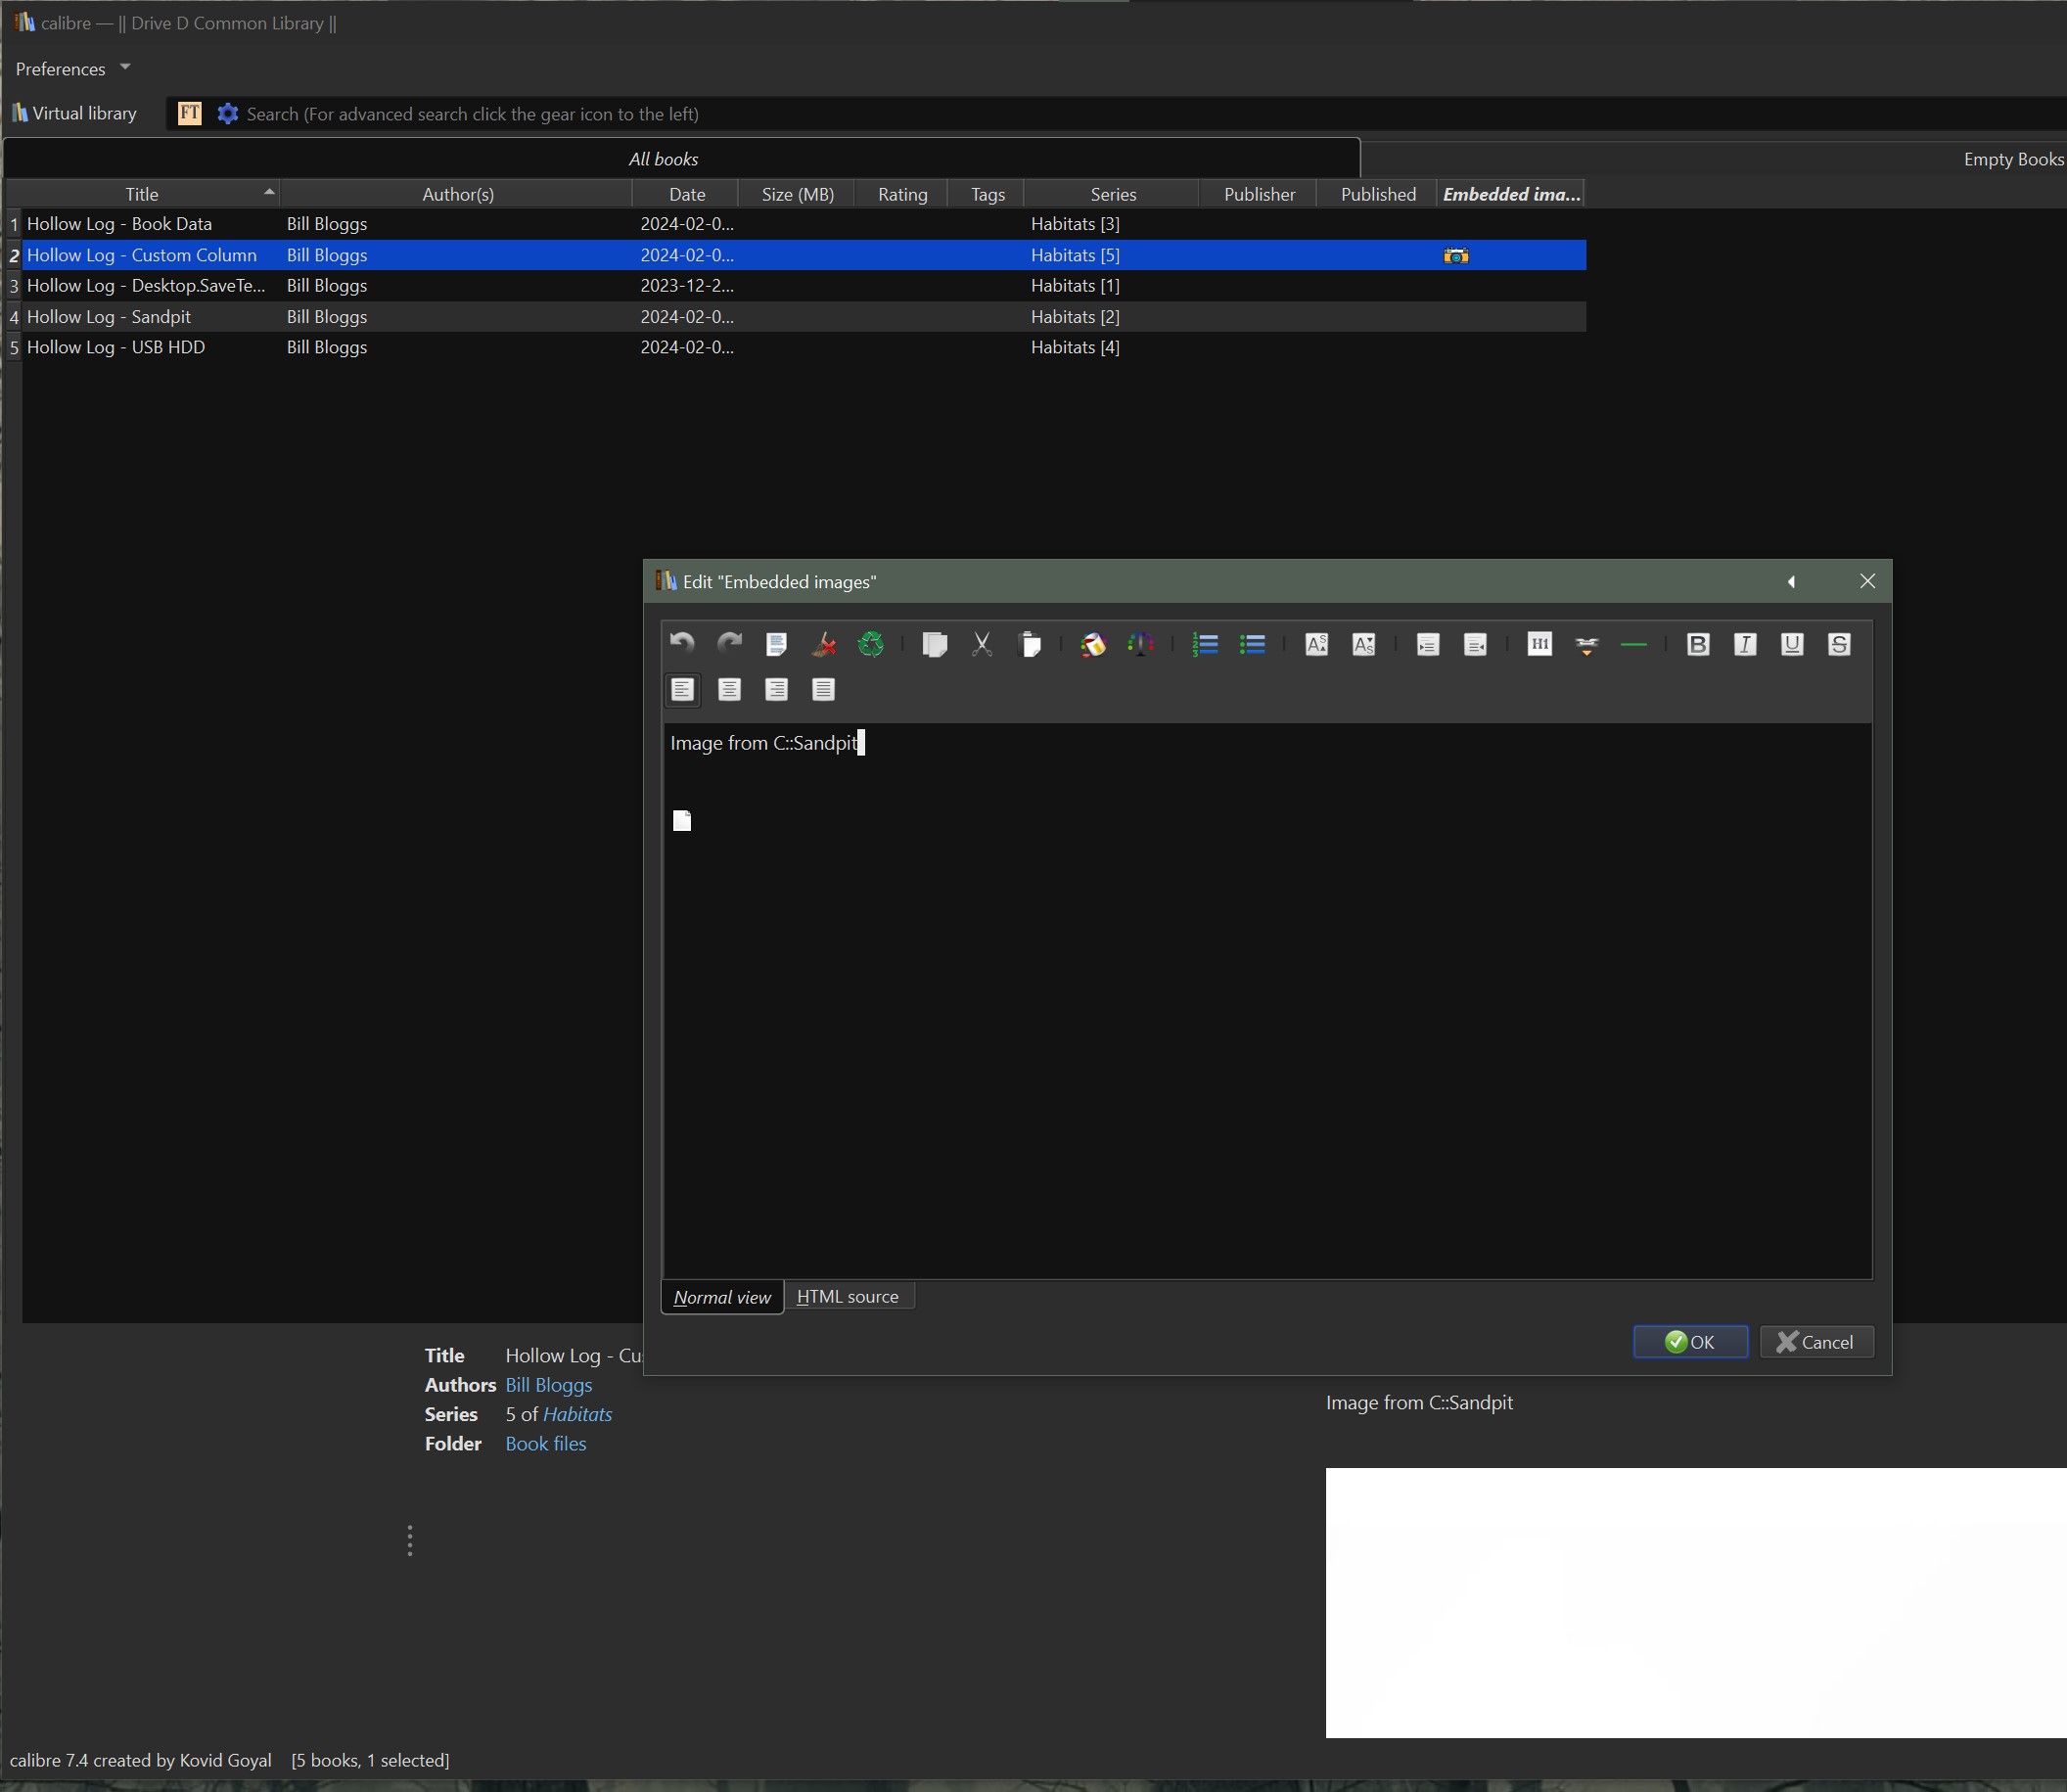
Task: Paste from clipboard icon in editor toolbar
Action: click(1029, 644)
